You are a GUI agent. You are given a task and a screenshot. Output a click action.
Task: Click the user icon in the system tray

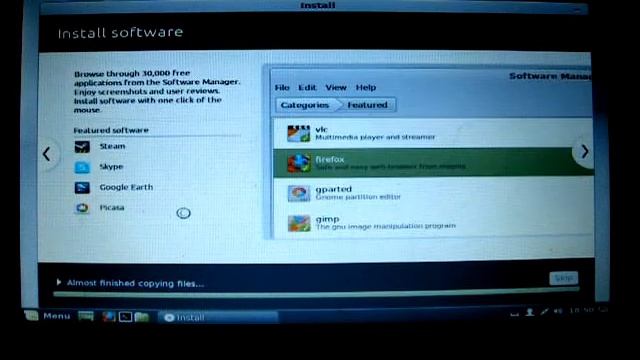[530, 312]
